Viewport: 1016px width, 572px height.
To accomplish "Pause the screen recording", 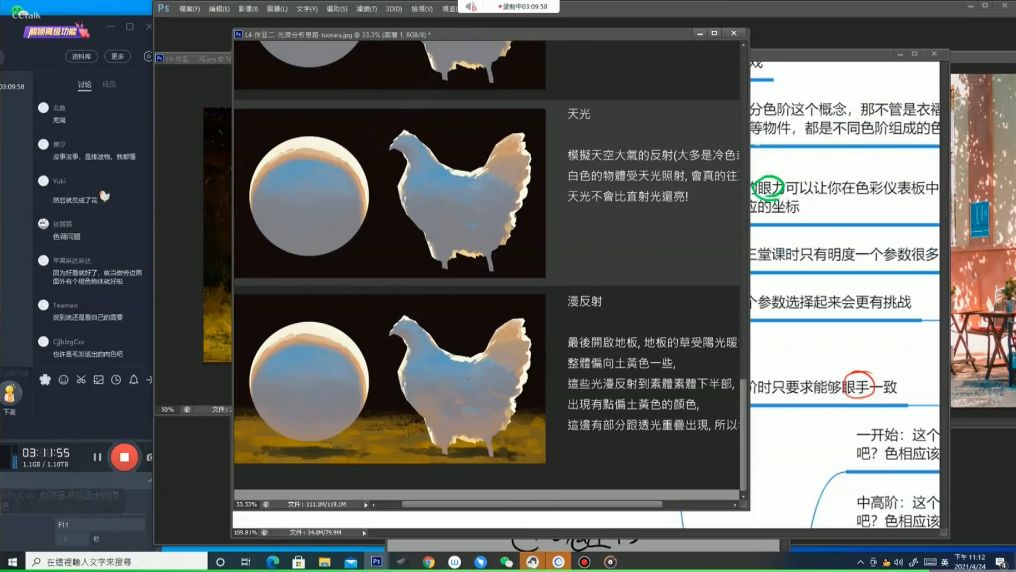I will click(97, 457).
